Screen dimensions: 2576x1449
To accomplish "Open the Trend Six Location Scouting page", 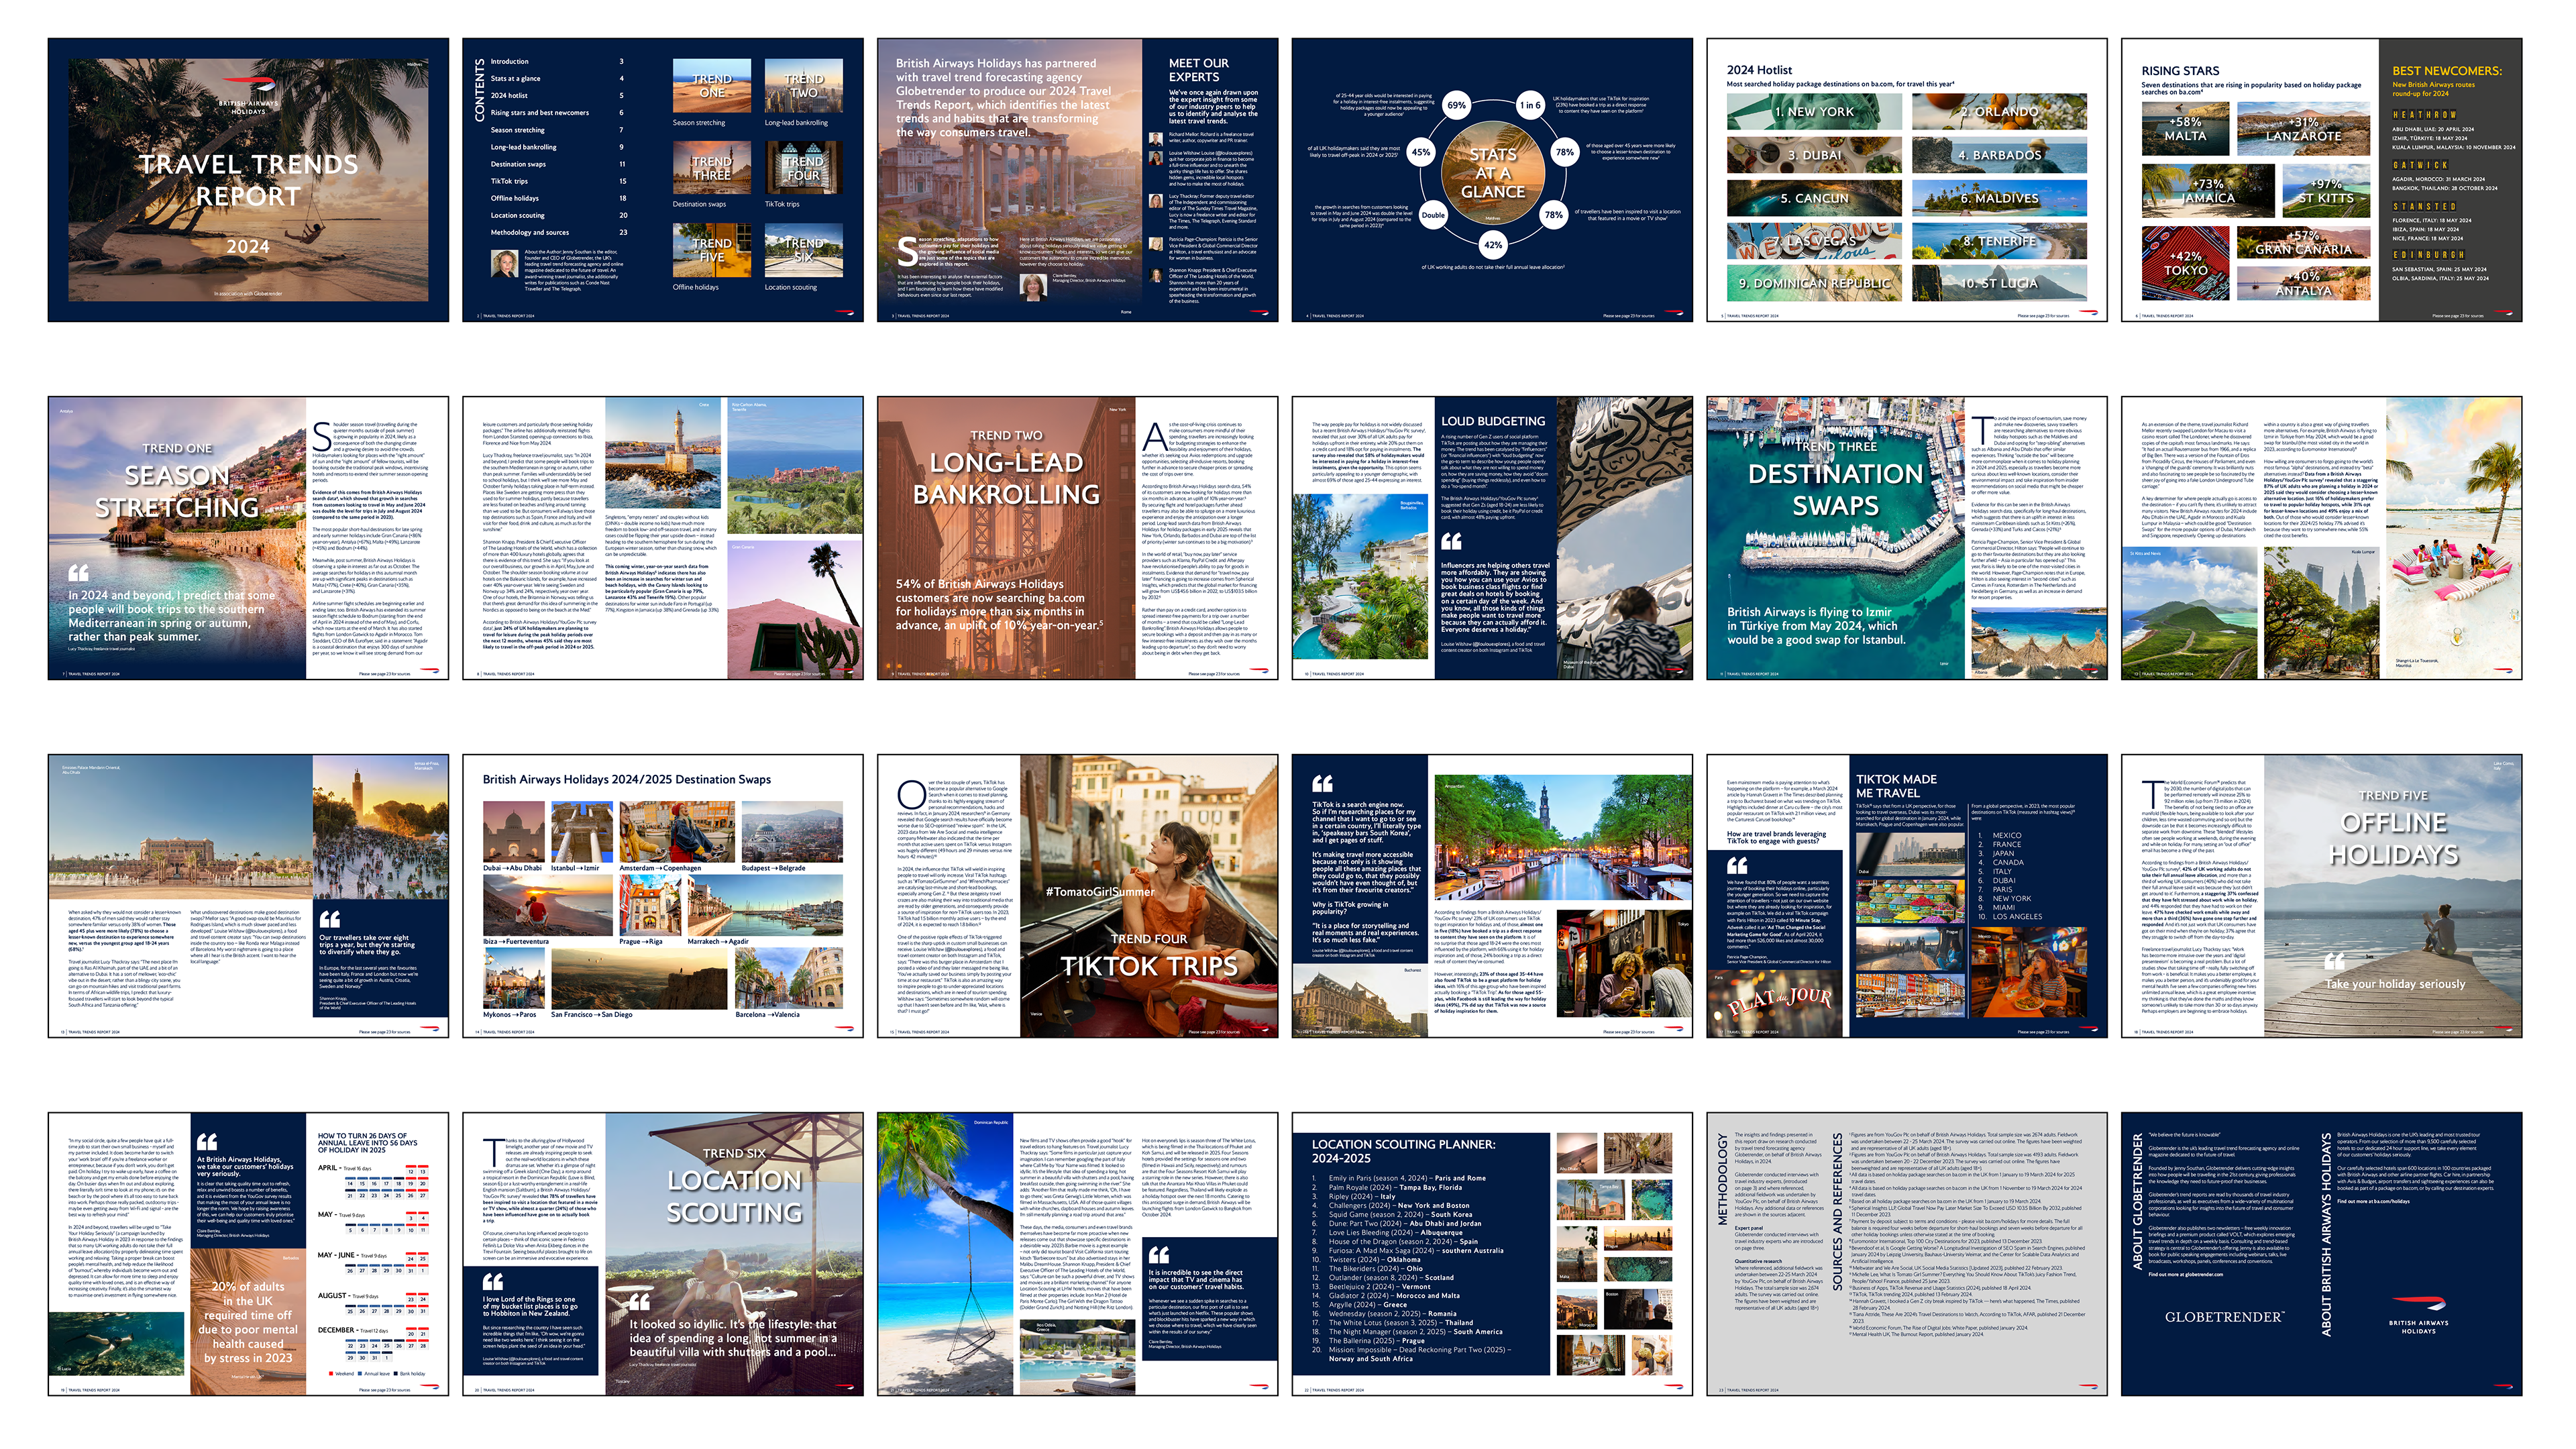I will 663,1254.
